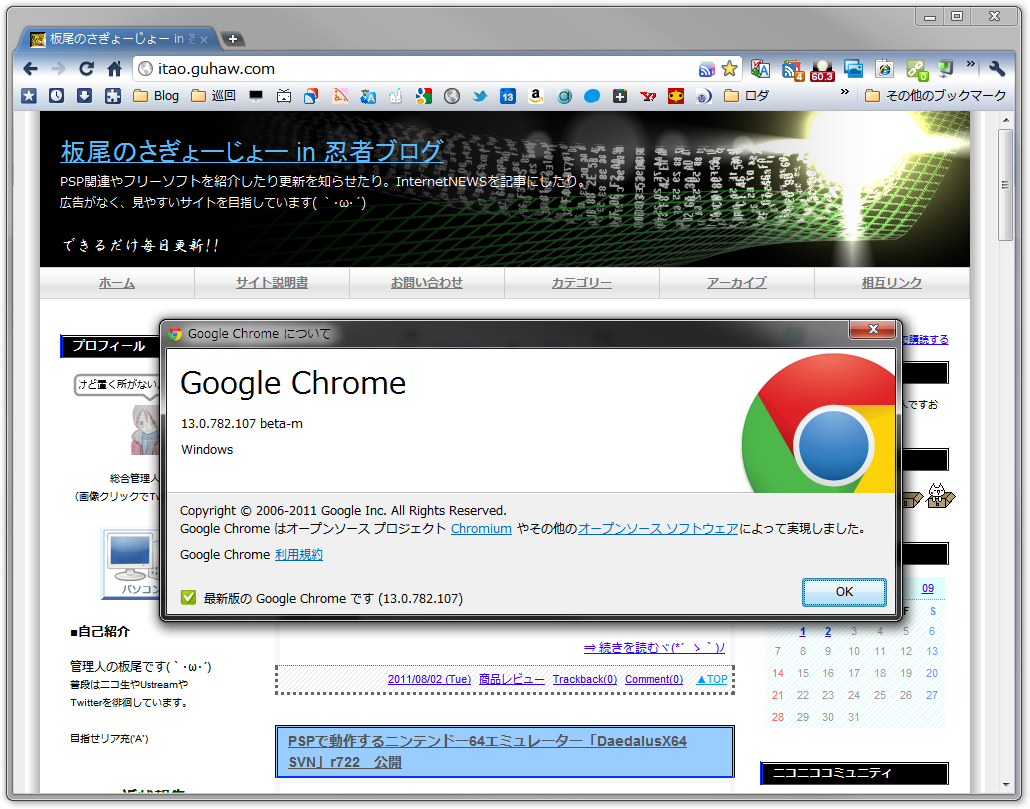This screenshot has height=809, width=1030.
Task: Open the clock history shortcut in bookmarks bar
Action: tap(57, 96)
